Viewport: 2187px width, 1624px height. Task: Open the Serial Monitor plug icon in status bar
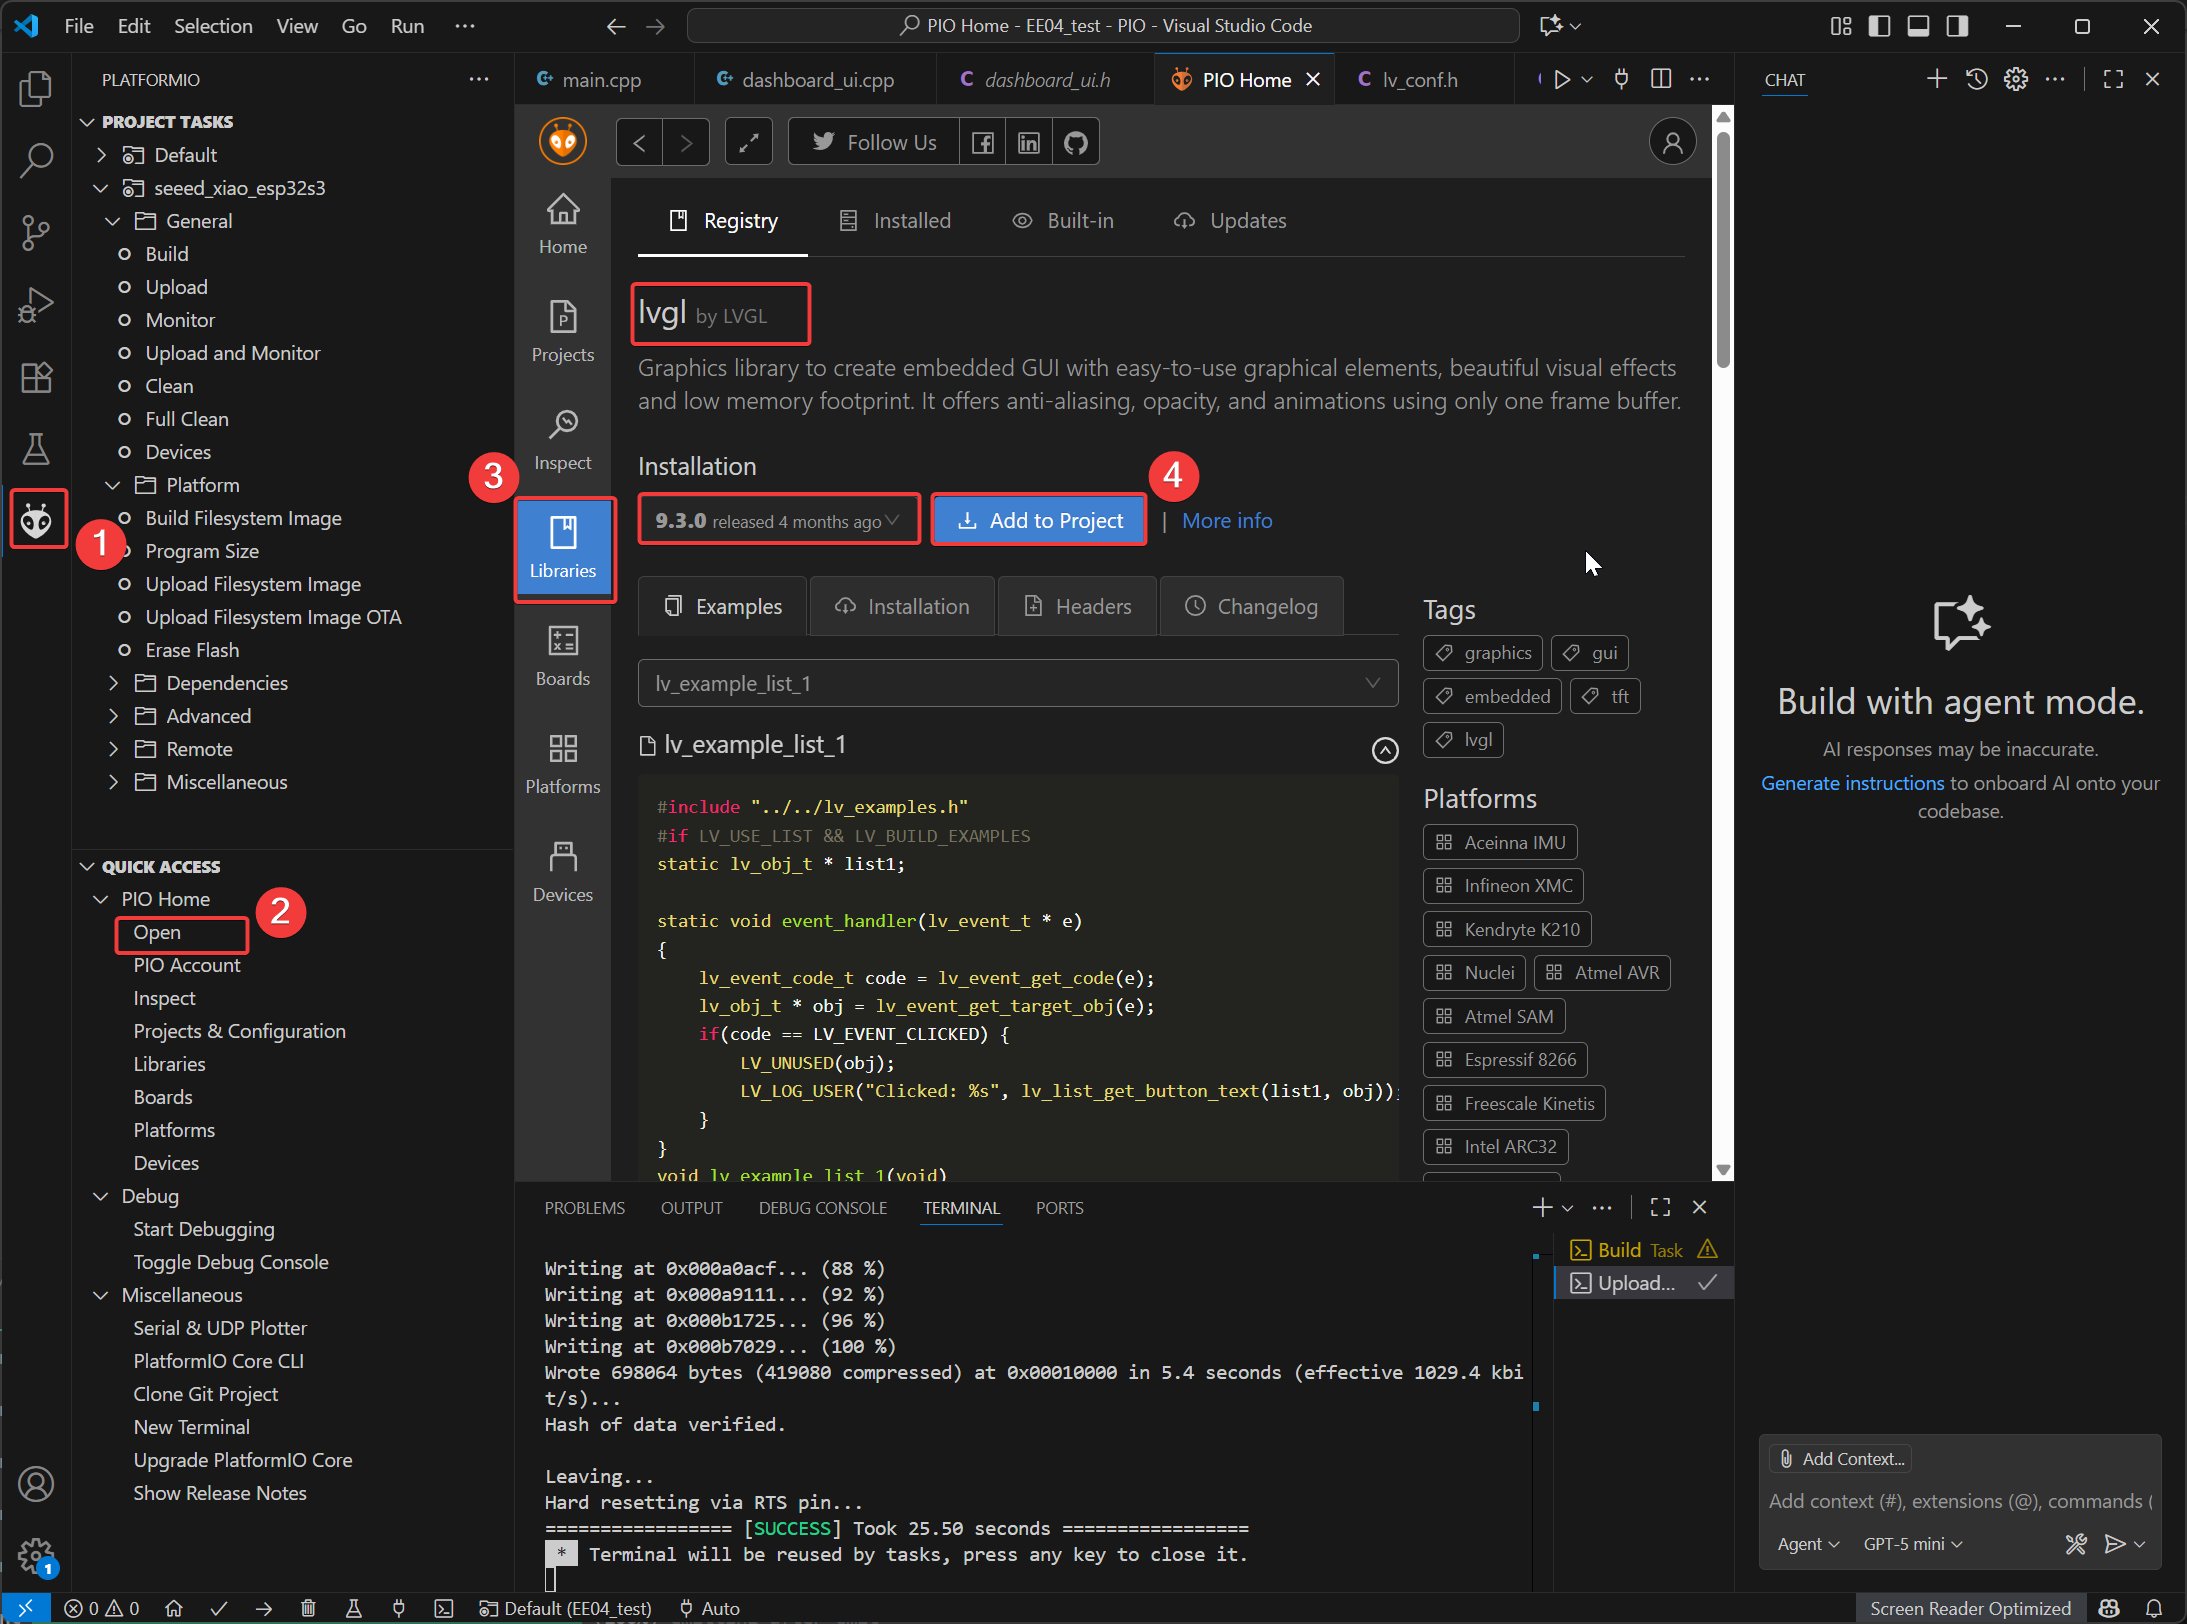[x=398, y=1608]
